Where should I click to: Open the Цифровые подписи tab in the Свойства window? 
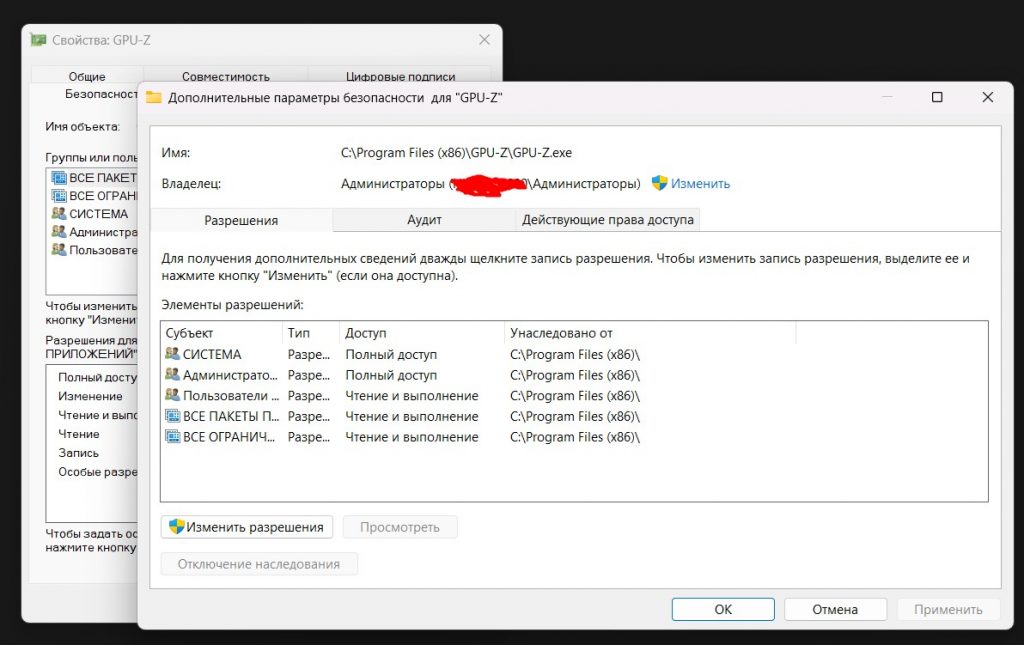[x=400, y=76]
